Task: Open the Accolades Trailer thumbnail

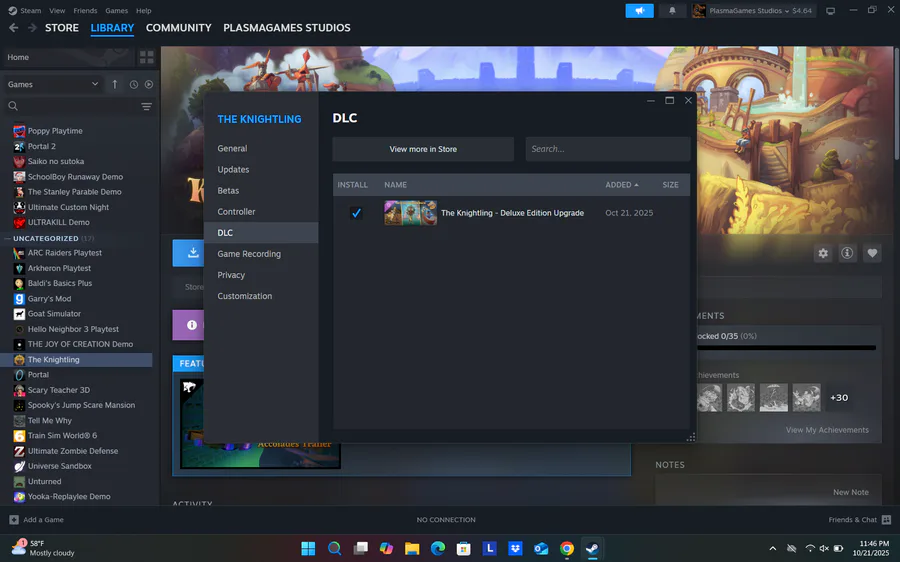Action: [261, 424]
